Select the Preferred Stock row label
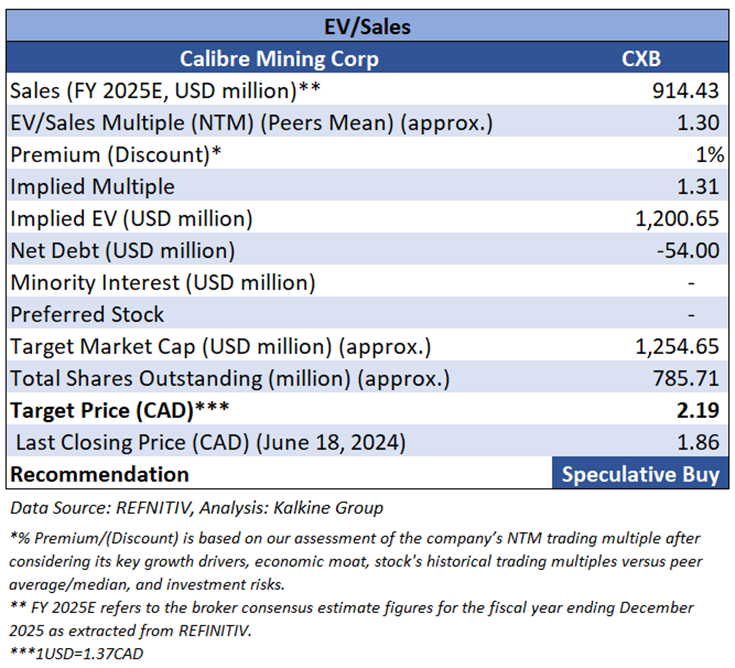735x668 pixels. click(x=87, y=315)
